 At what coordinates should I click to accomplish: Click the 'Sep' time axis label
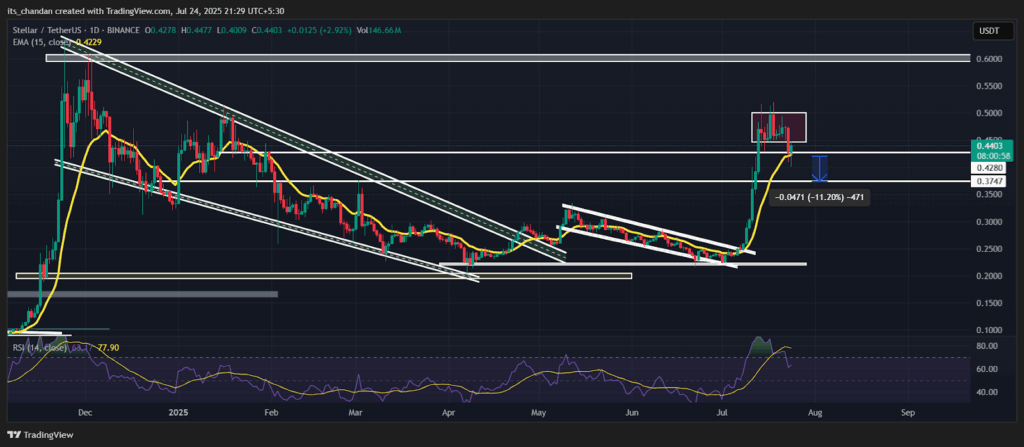tap(908, 413)
